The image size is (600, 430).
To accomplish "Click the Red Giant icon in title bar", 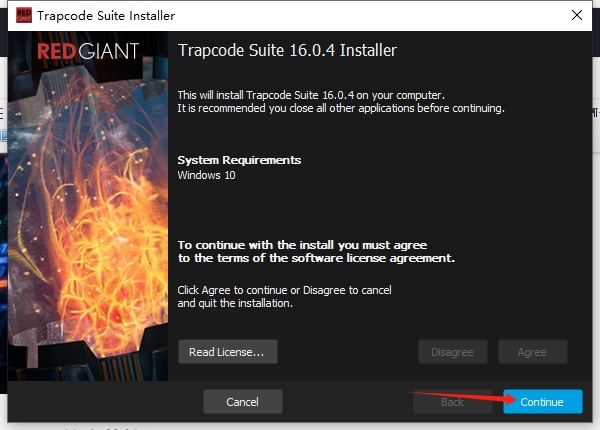I will click(x=19, y=15).
